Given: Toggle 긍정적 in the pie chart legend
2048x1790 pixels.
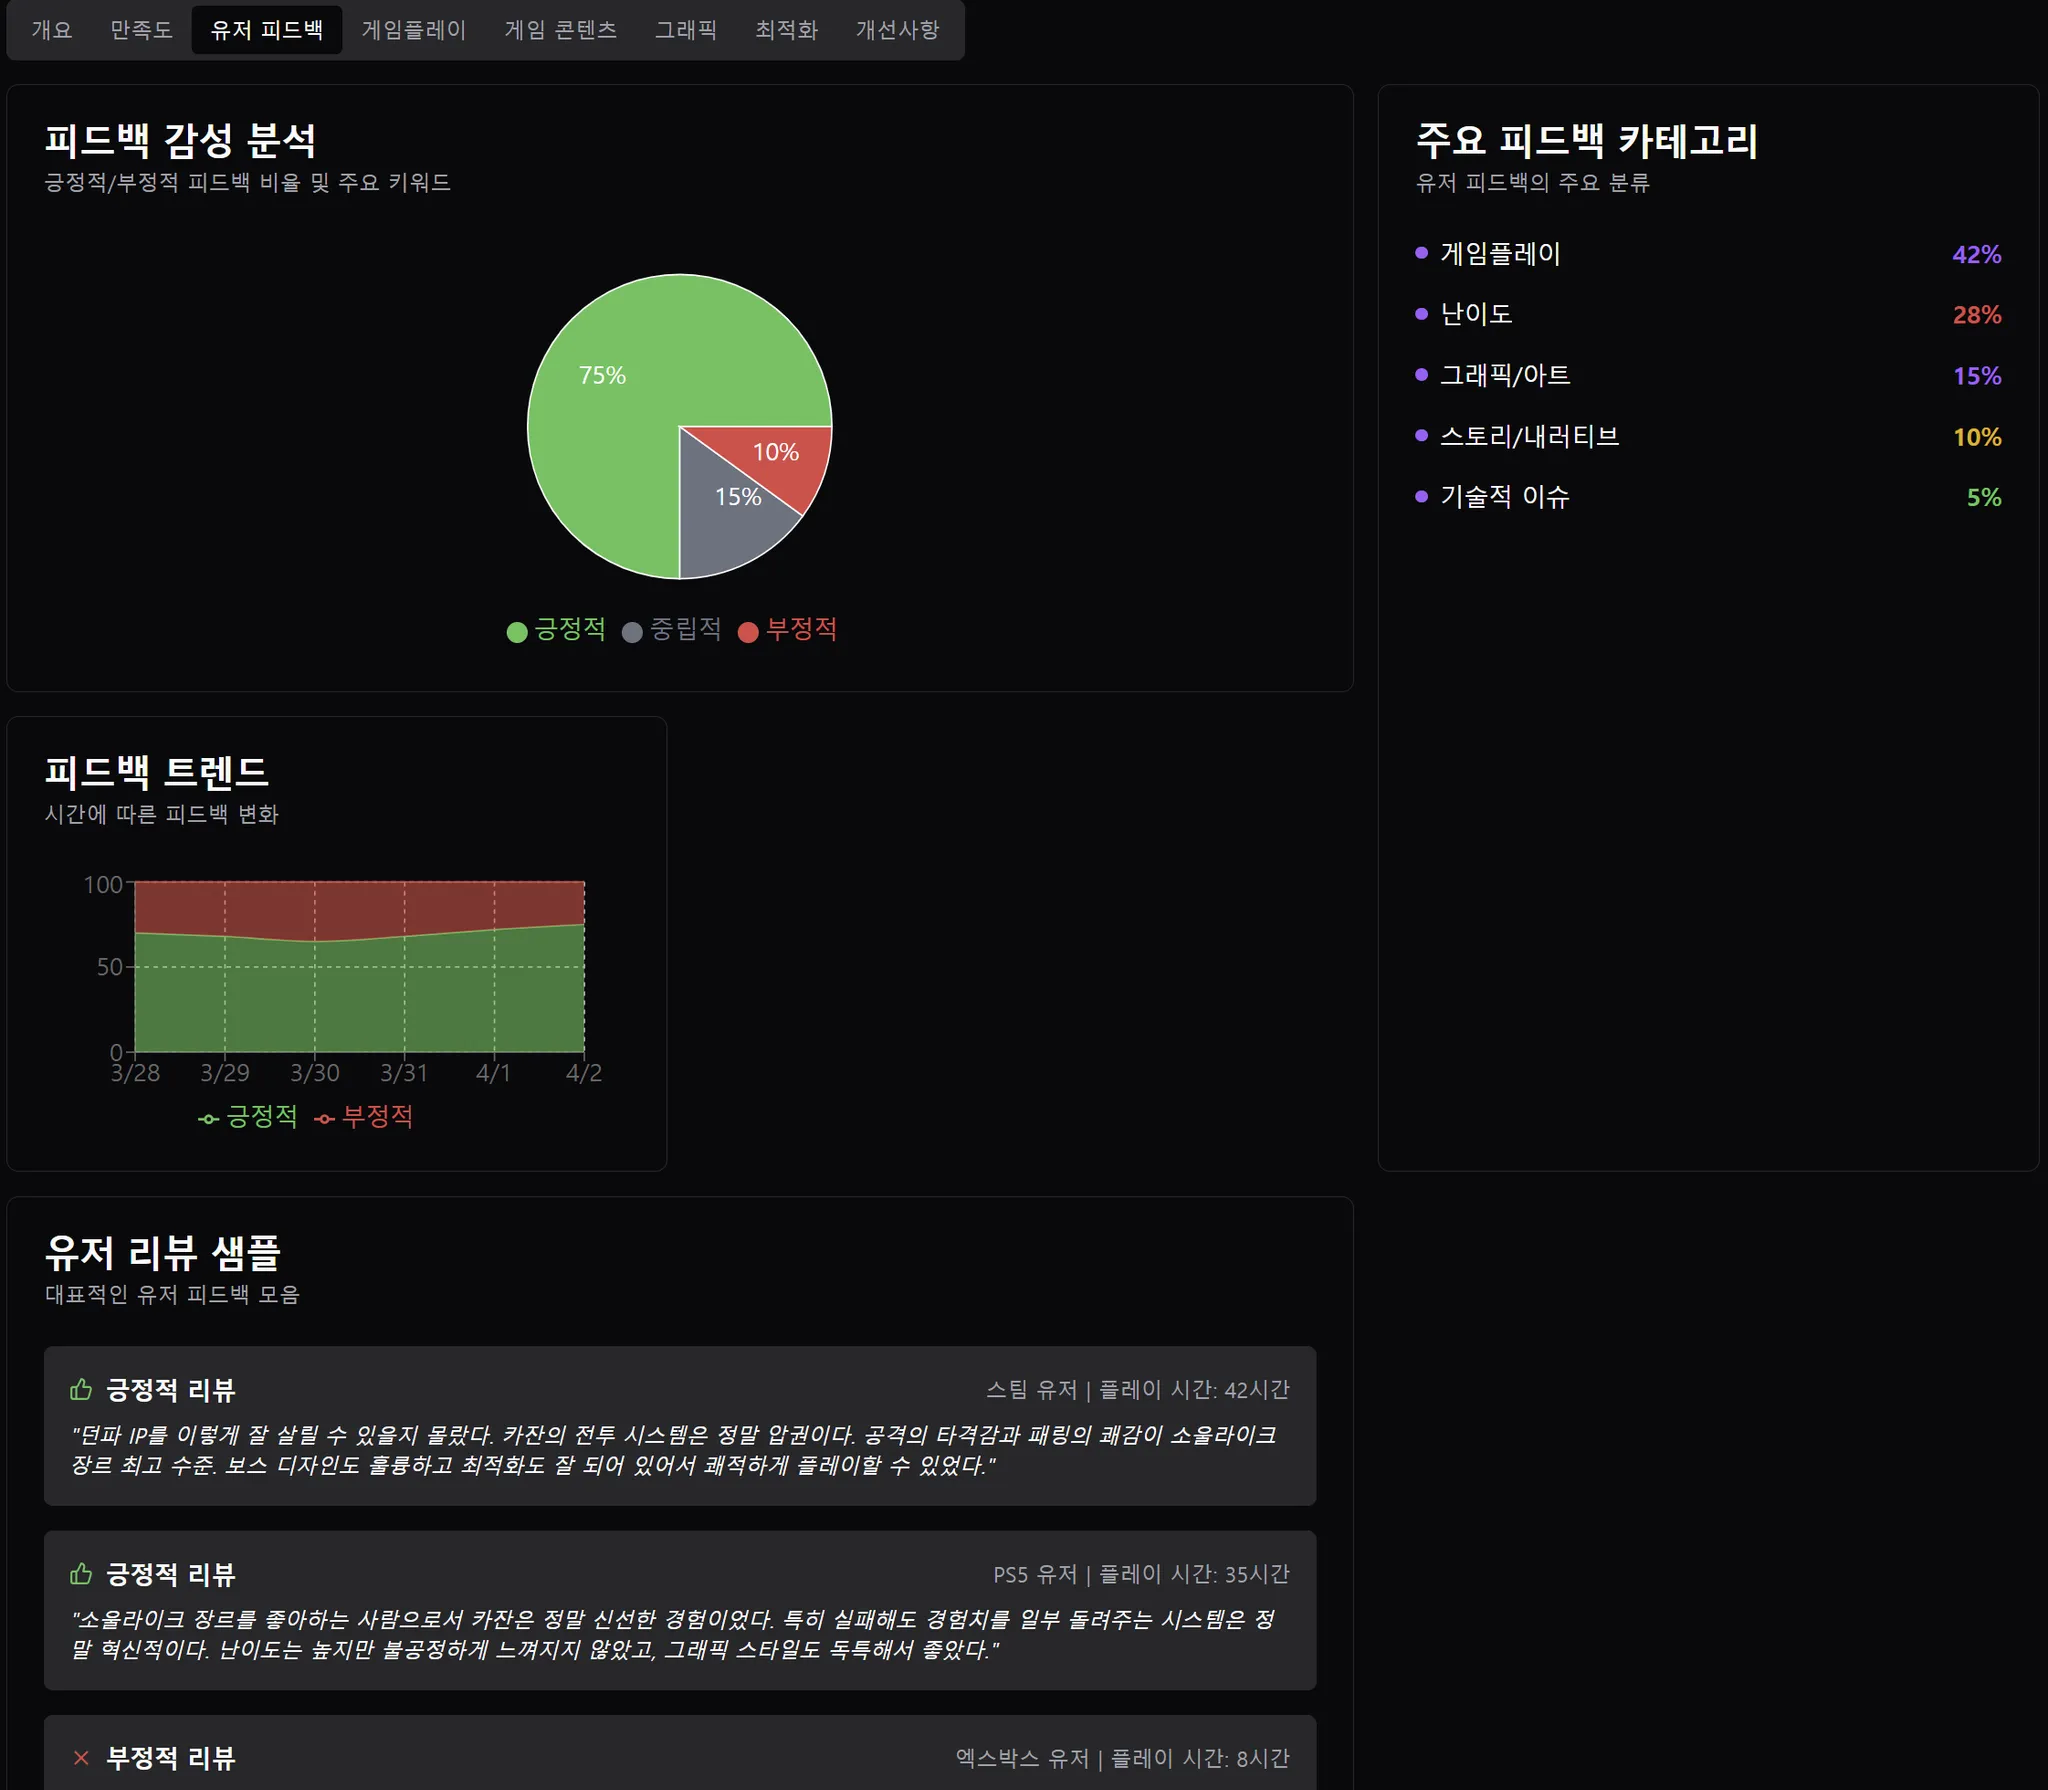Looking at the screenshot, I should 557,631.
